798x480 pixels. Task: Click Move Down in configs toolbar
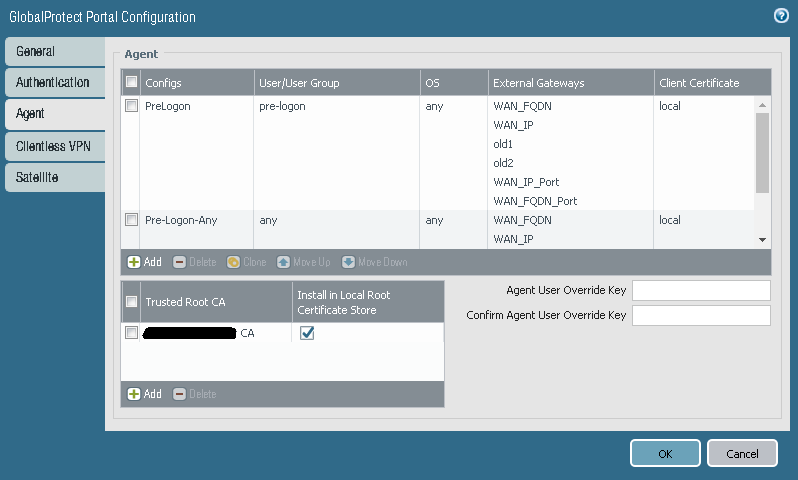point(374,262)
